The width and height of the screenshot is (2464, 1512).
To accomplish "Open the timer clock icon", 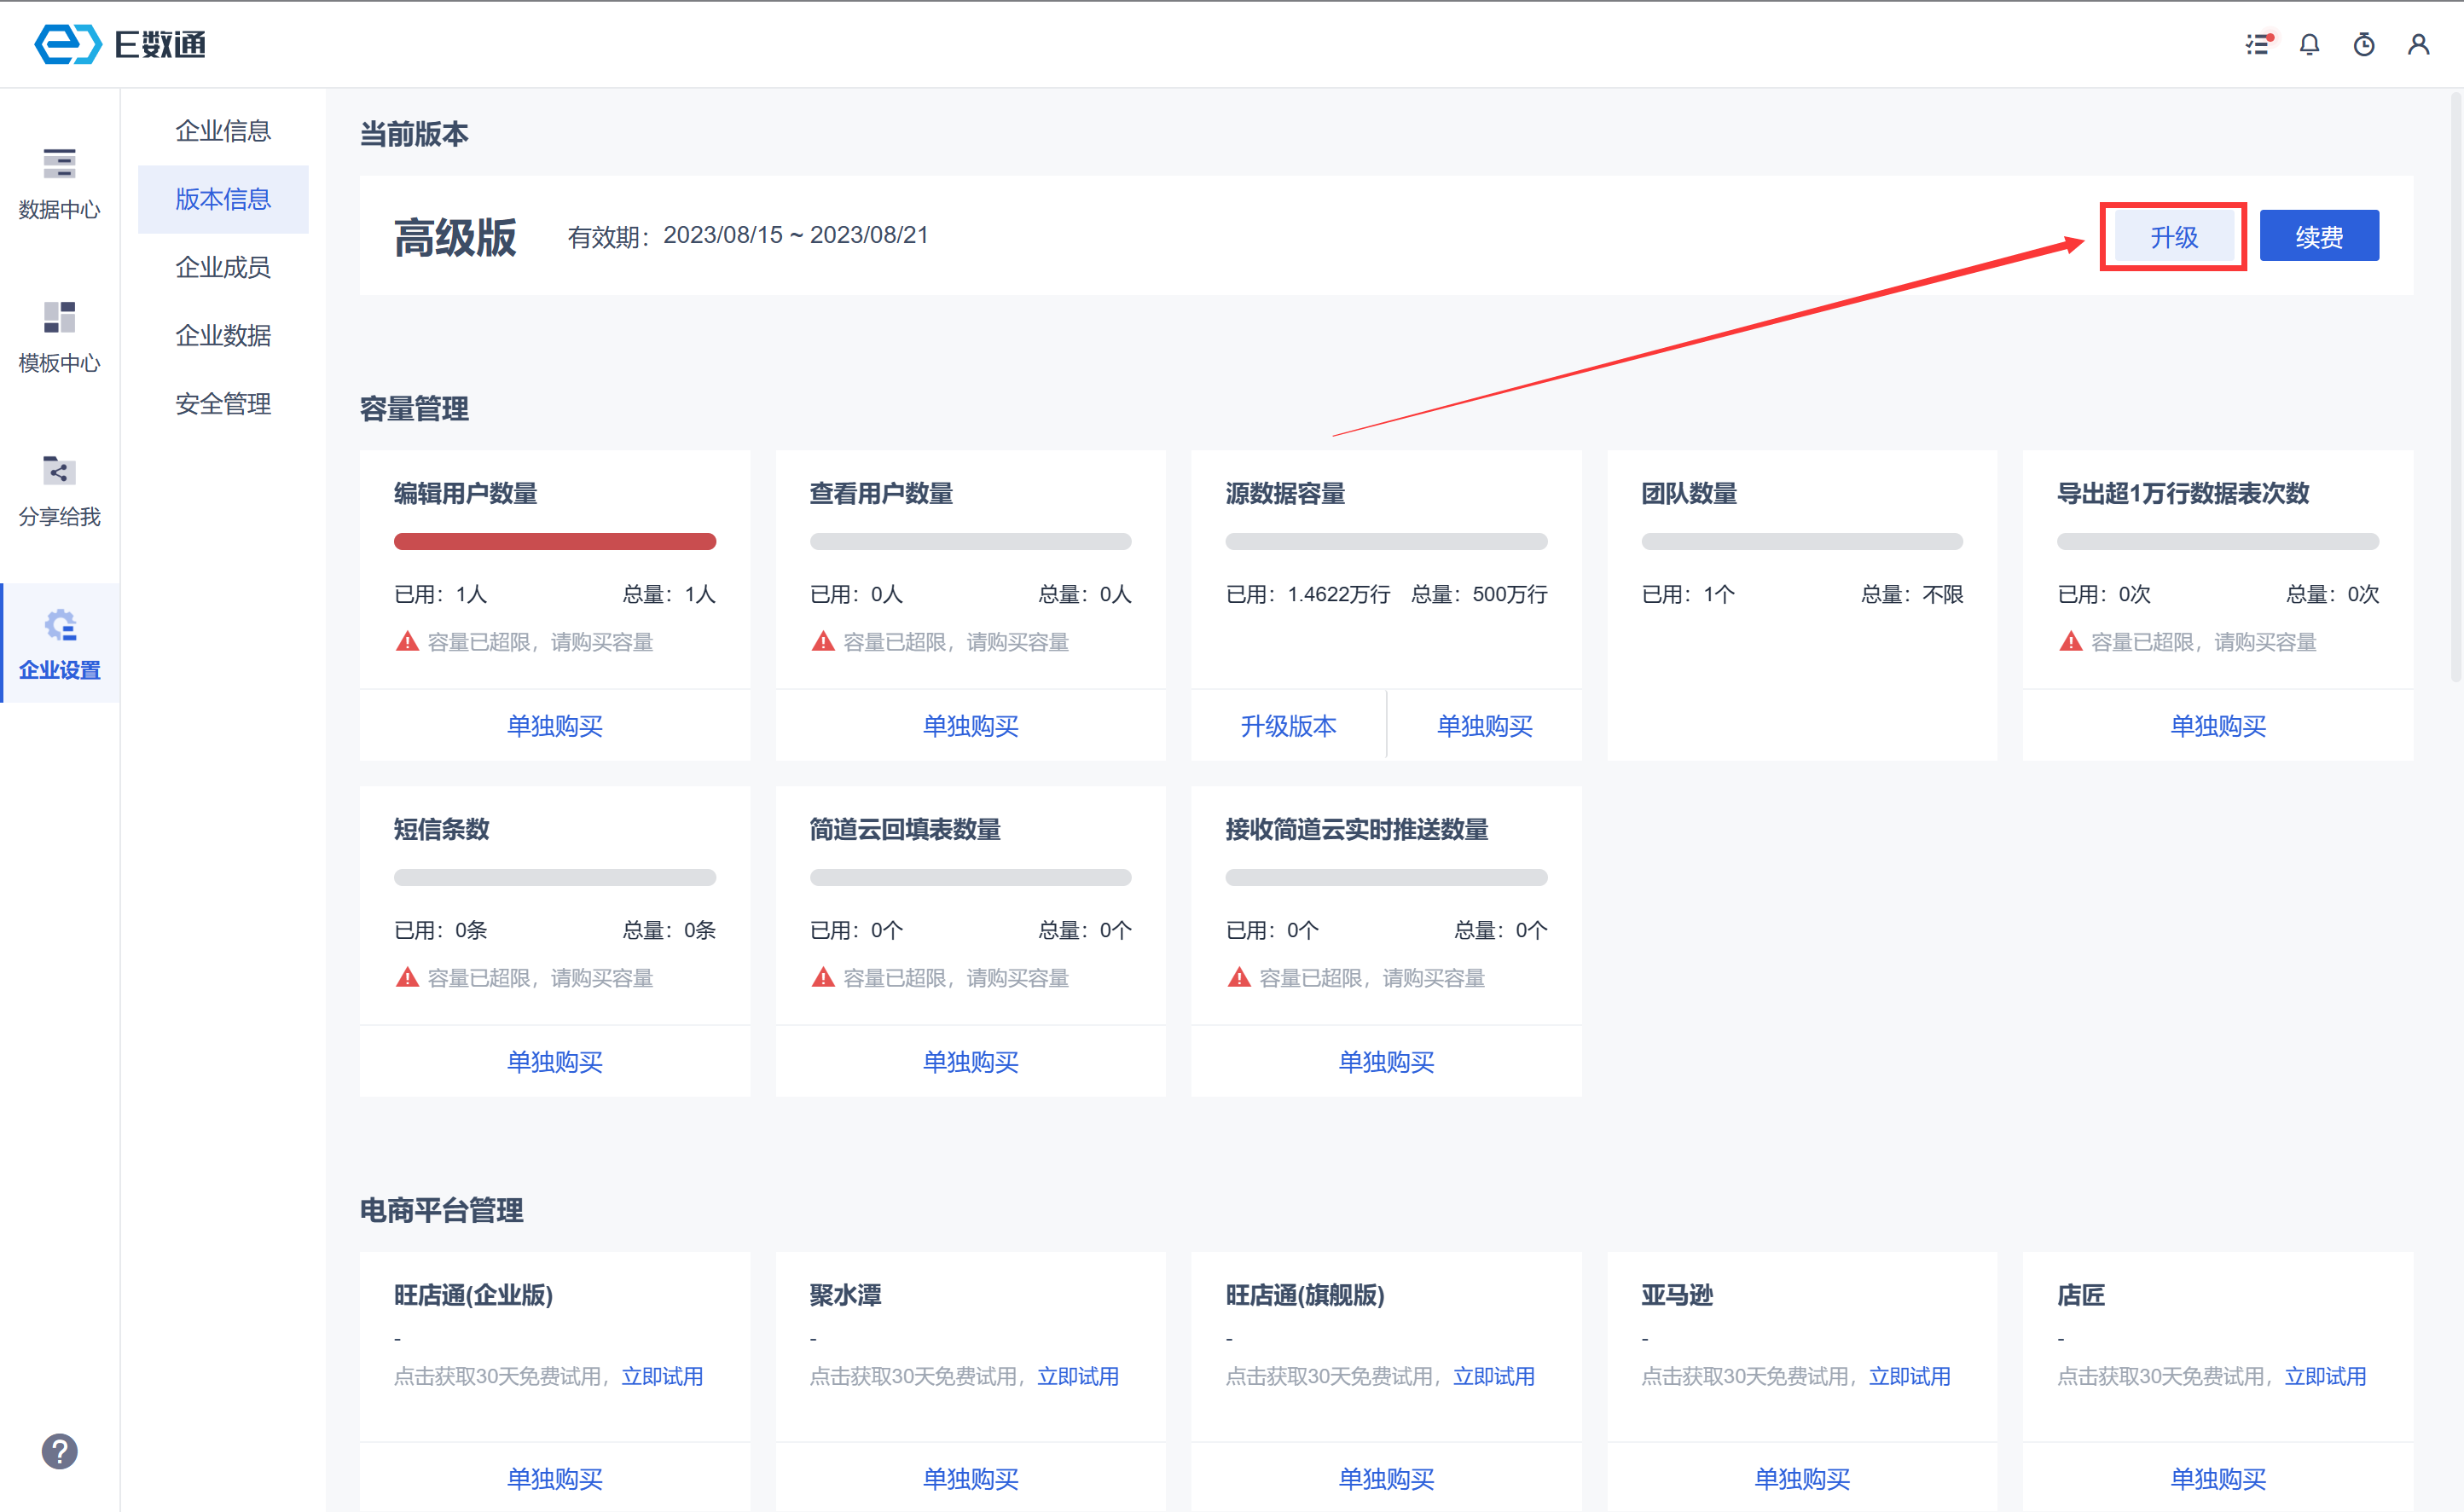I will tap(2364, 44).
